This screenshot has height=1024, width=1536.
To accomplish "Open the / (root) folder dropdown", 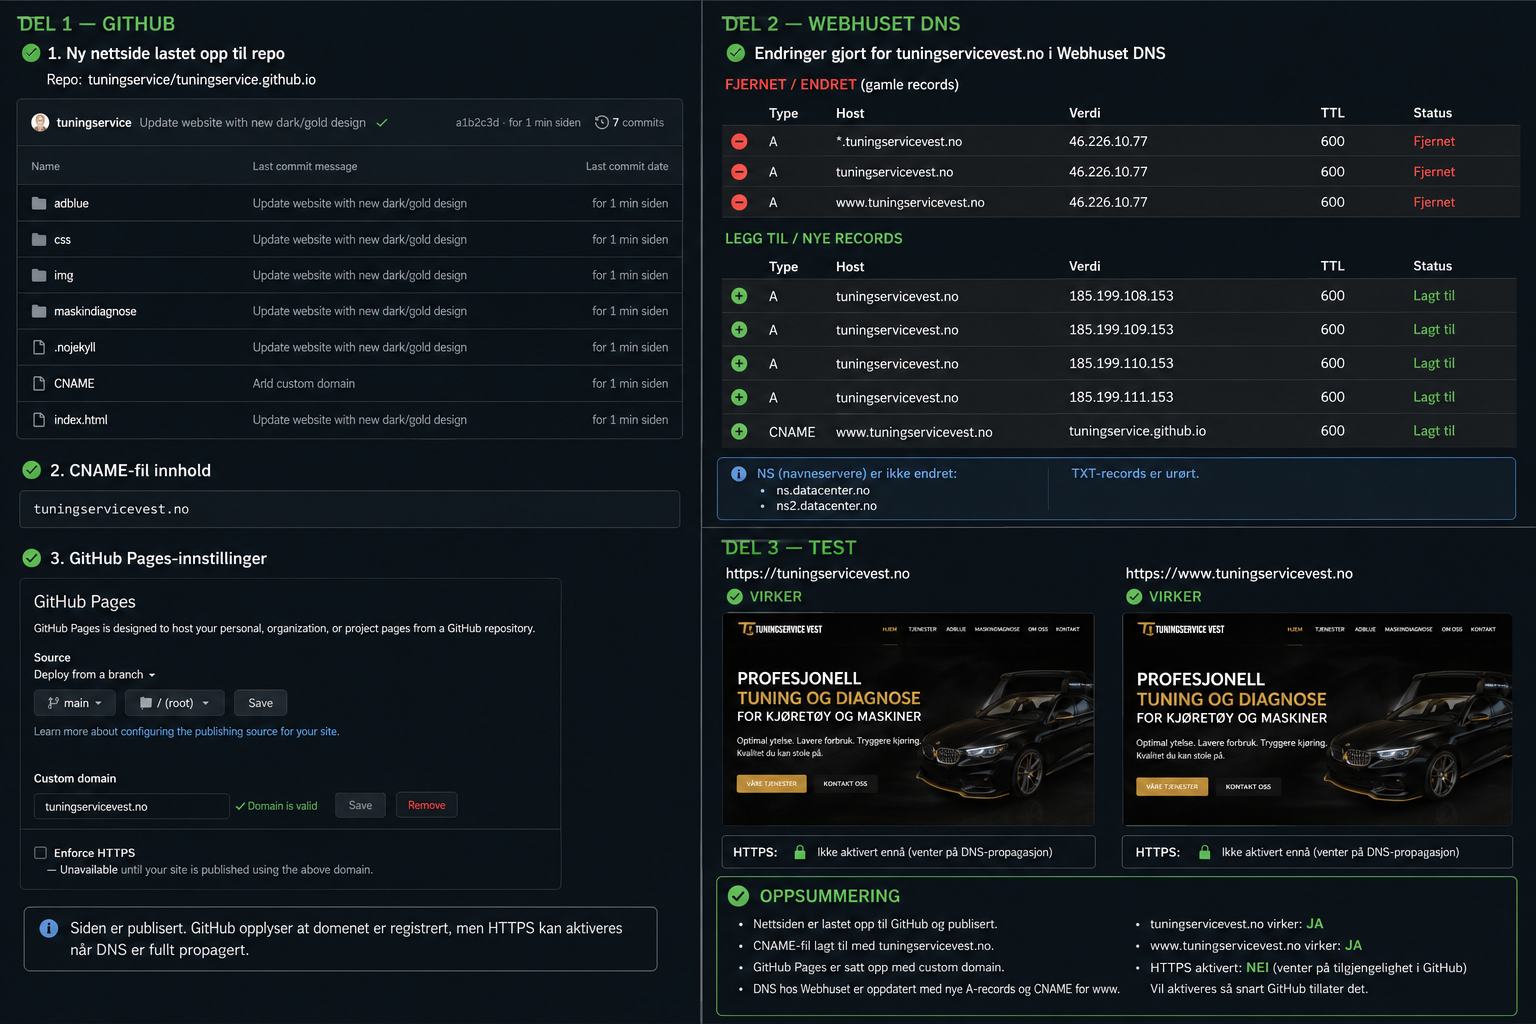I will click(x=175, y=703).
